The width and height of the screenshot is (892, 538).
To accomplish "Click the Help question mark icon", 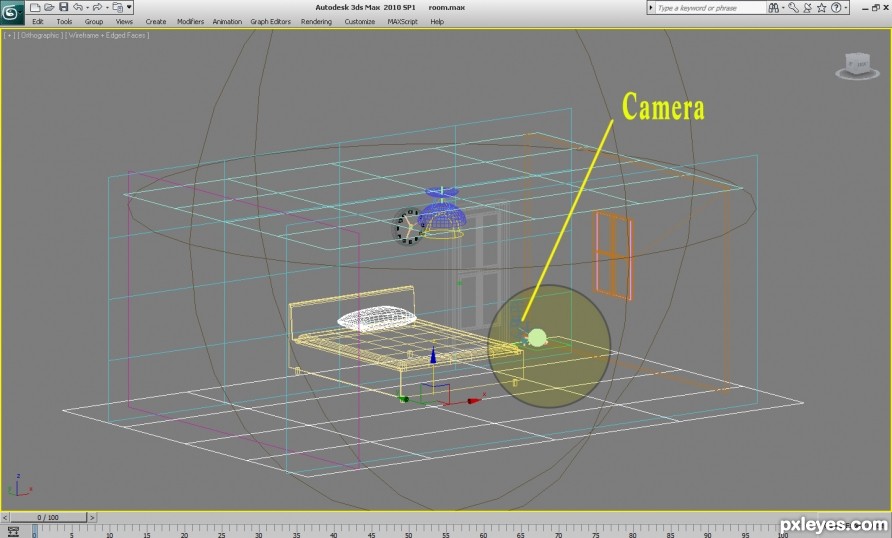I will coord(836,7).
